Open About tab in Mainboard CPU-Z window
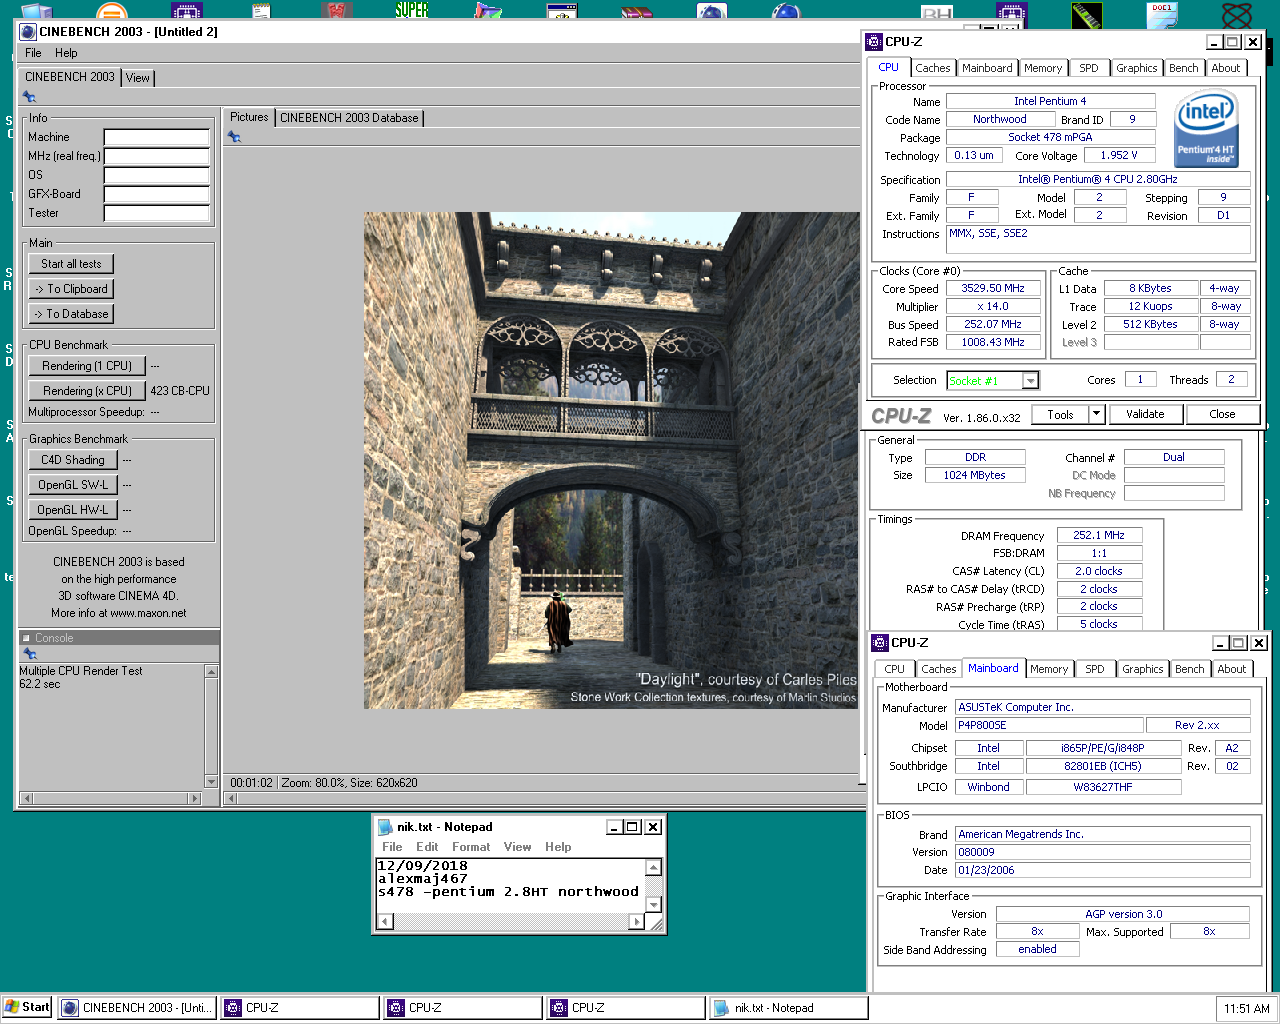Screen dimensions: 1280x1024 click(1232, 669)
